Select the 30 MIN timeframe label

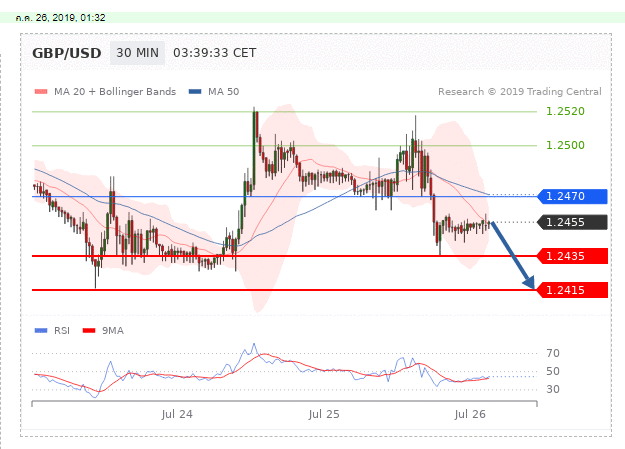[x=138, y=53]
